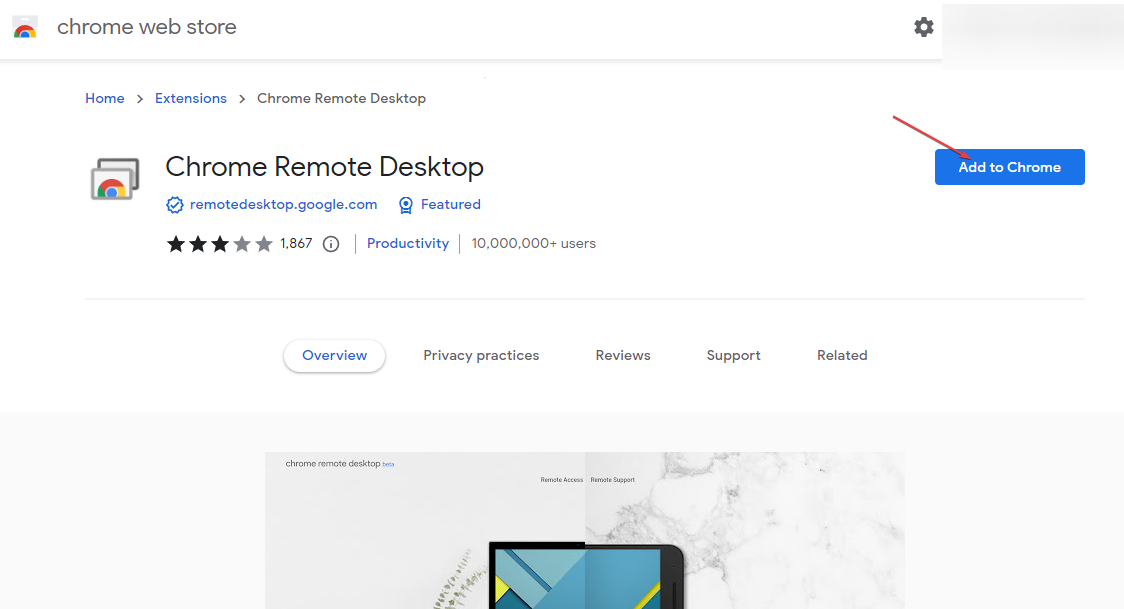Navigate to Home via breadcrumb
The image size is (1124, 609).
pyautogui.click(x=104, y=98)
